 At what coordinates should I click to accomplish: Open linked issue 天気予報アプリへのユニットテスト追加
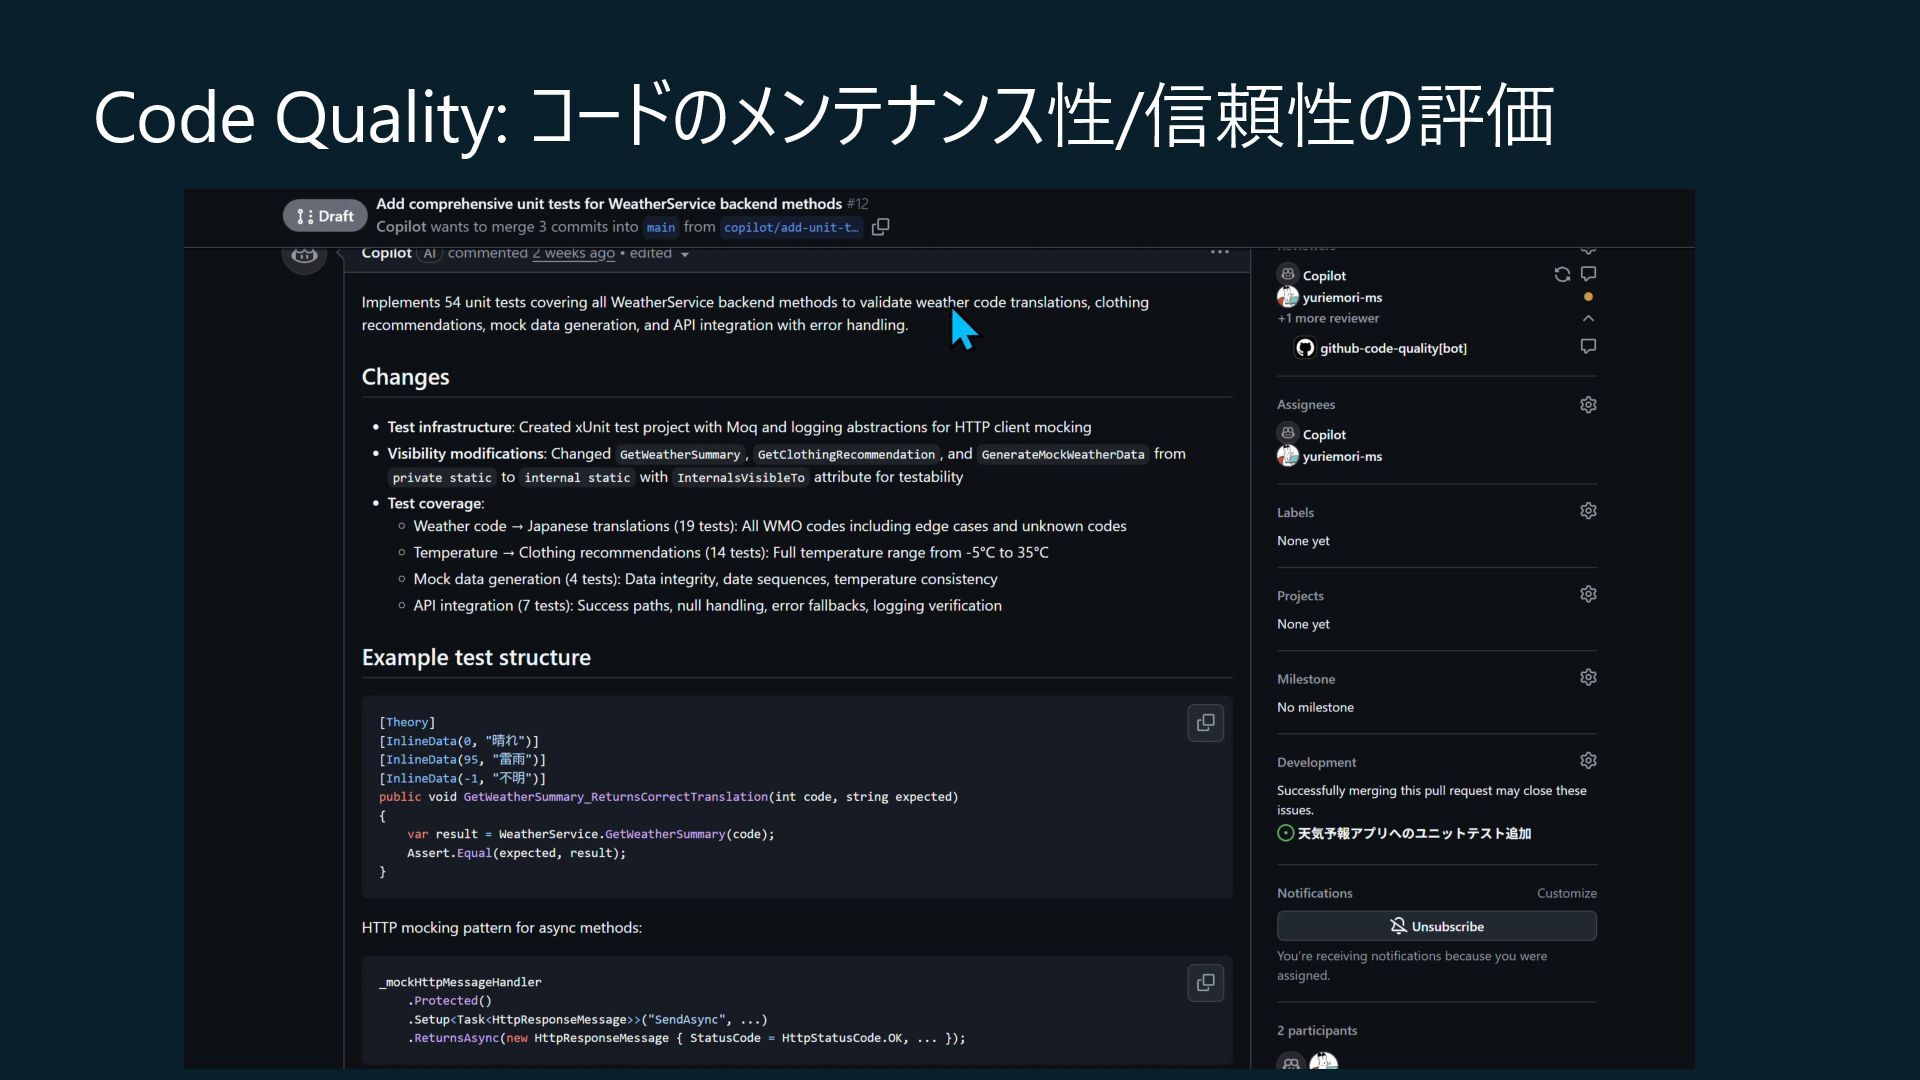tap(1413, 833)
